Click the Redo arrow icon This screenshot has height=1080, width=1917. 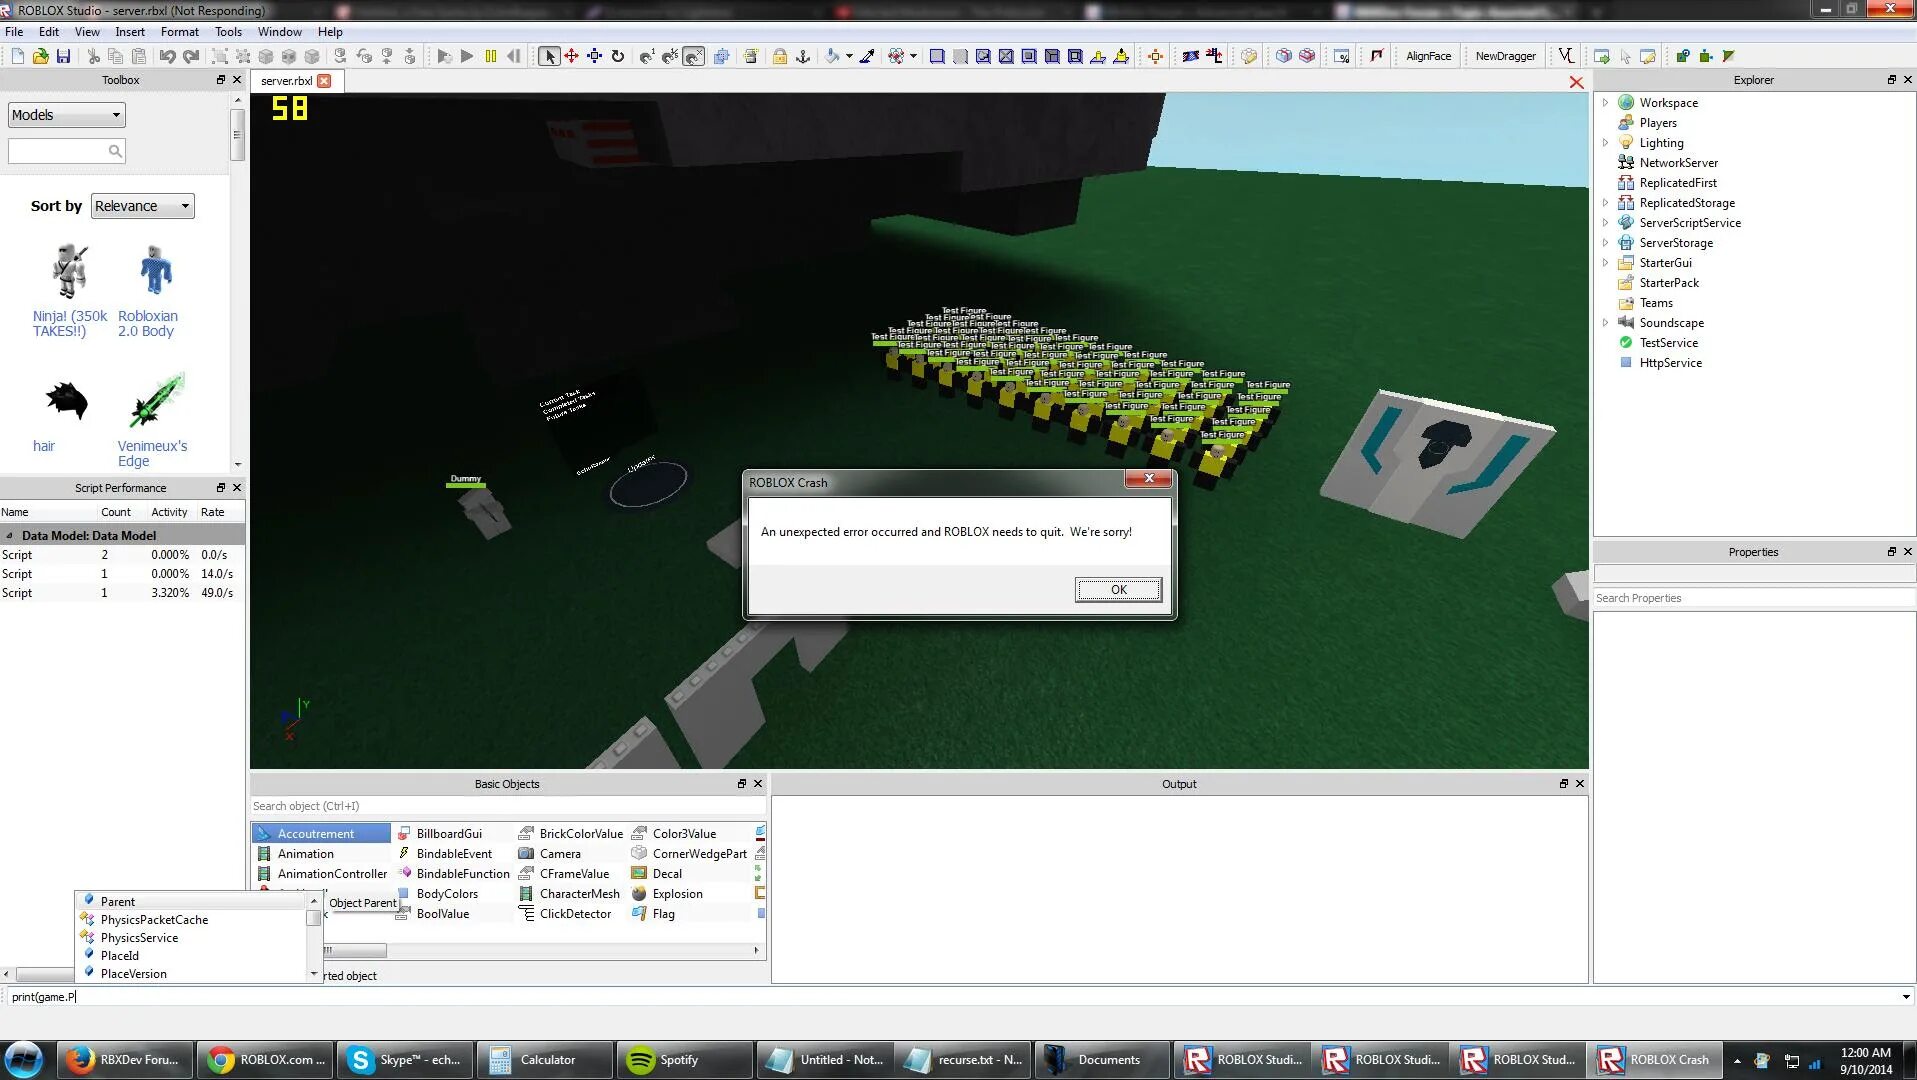coord(190,56)
